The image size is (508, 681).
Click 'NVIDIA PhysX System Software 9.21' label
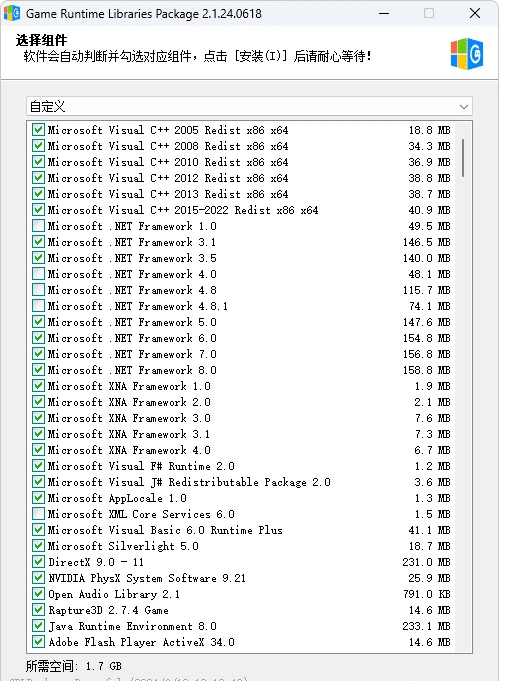click(147, 579)
